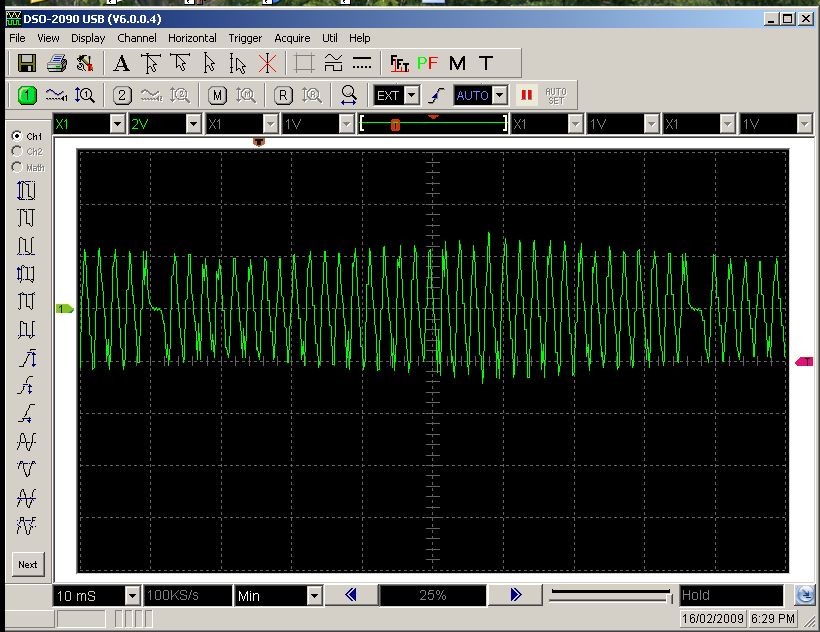Open the Help menu

(359, 38)
